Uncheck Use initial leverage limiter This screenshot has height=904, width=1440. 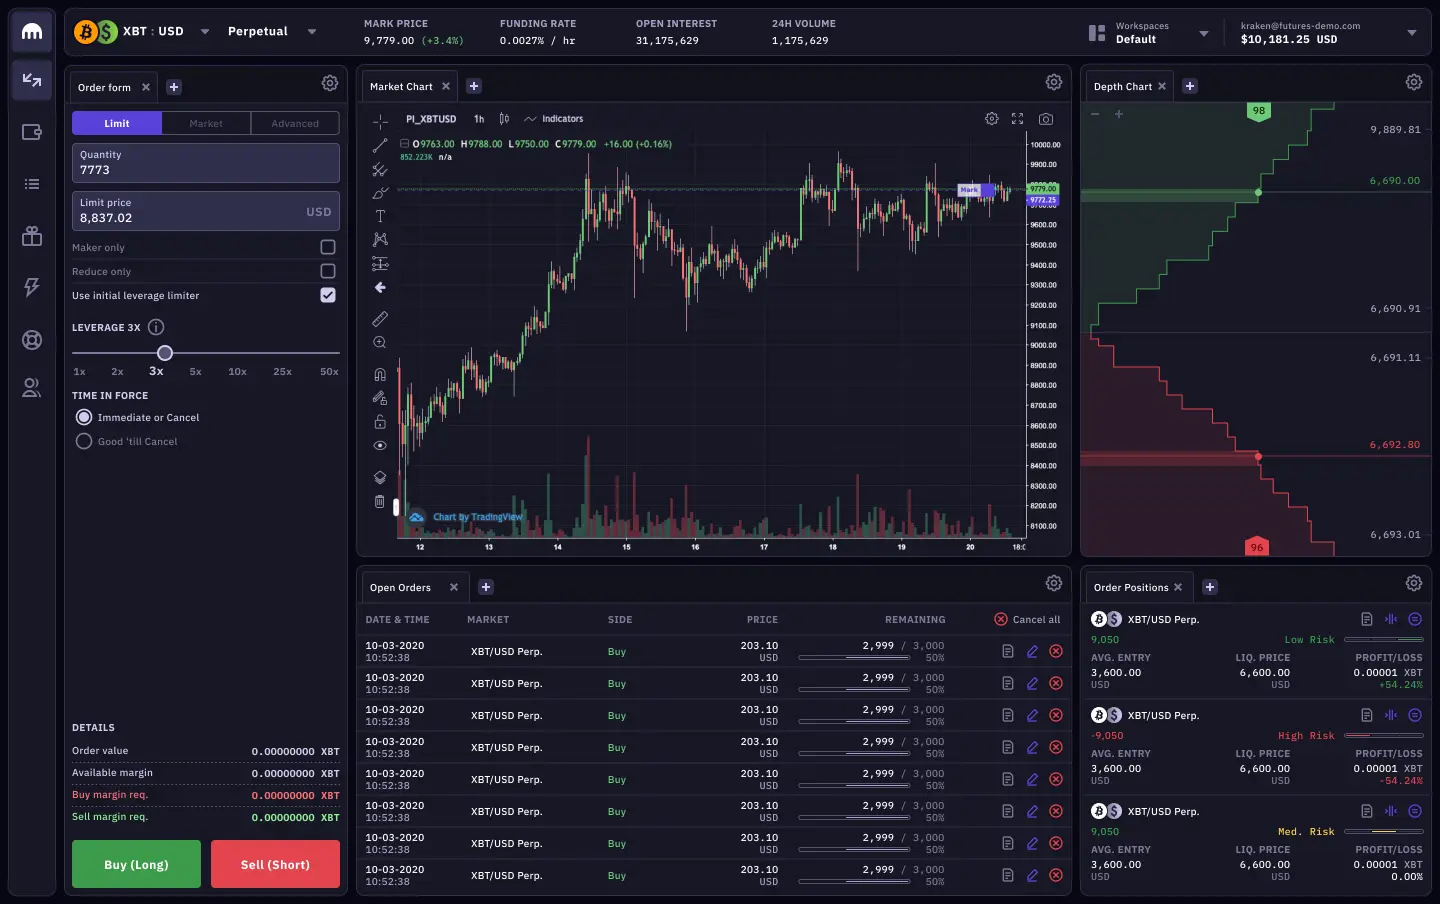tap(328, 295)
